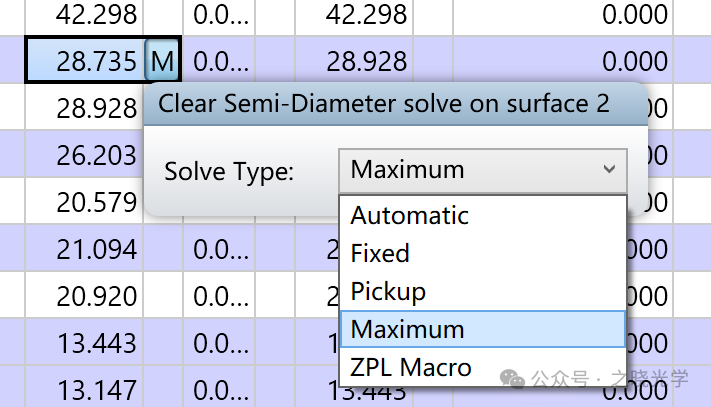Click the Solve Type box showing Maximum
The image size is (711, 407).
470,170
